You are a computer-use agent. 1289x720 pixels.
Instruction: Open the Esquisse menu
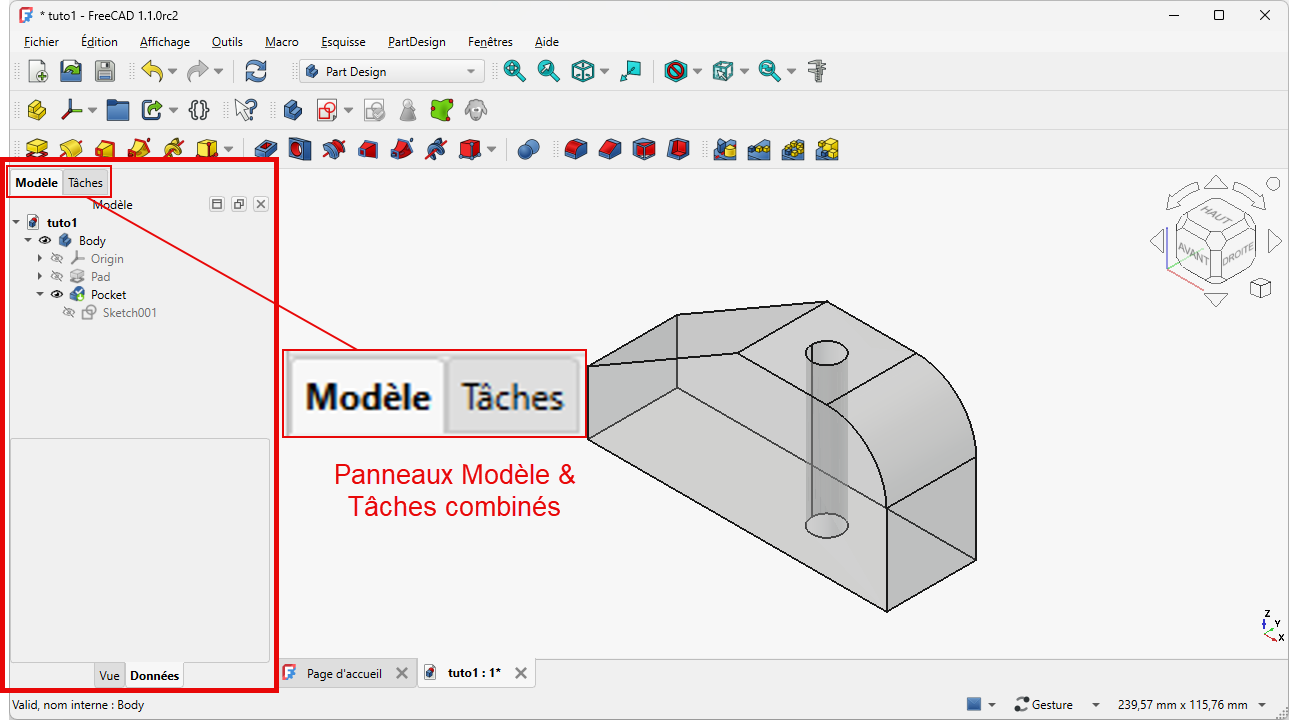coord(343,42)
